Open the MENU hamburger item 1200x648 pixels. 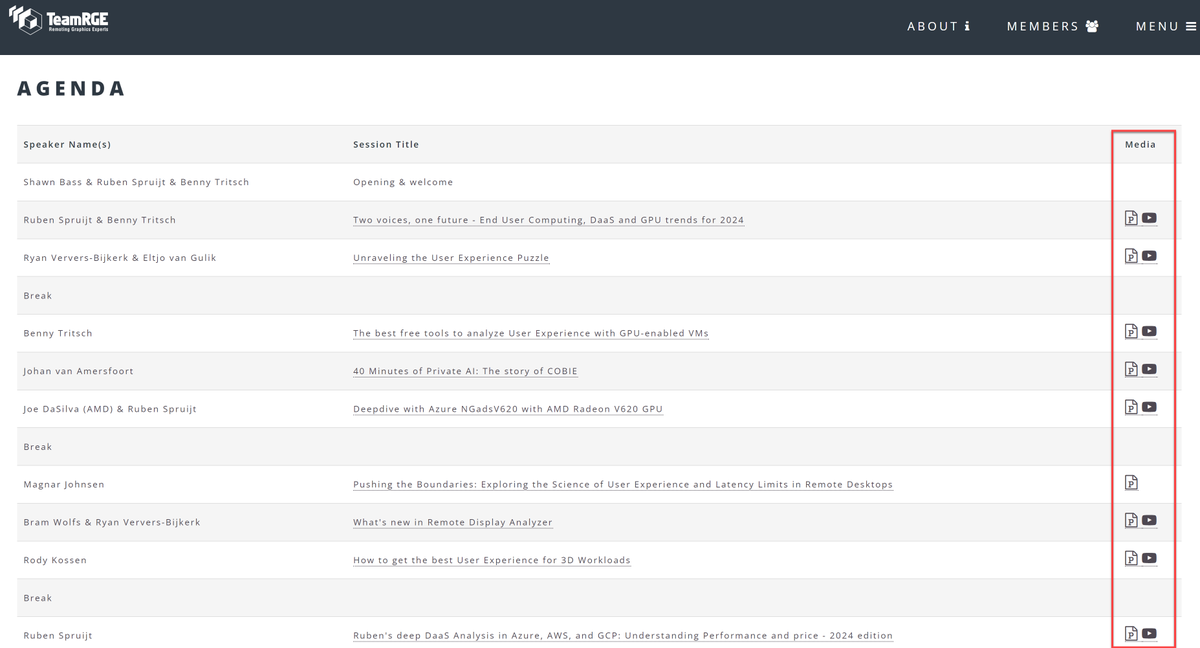[1165, 26]
